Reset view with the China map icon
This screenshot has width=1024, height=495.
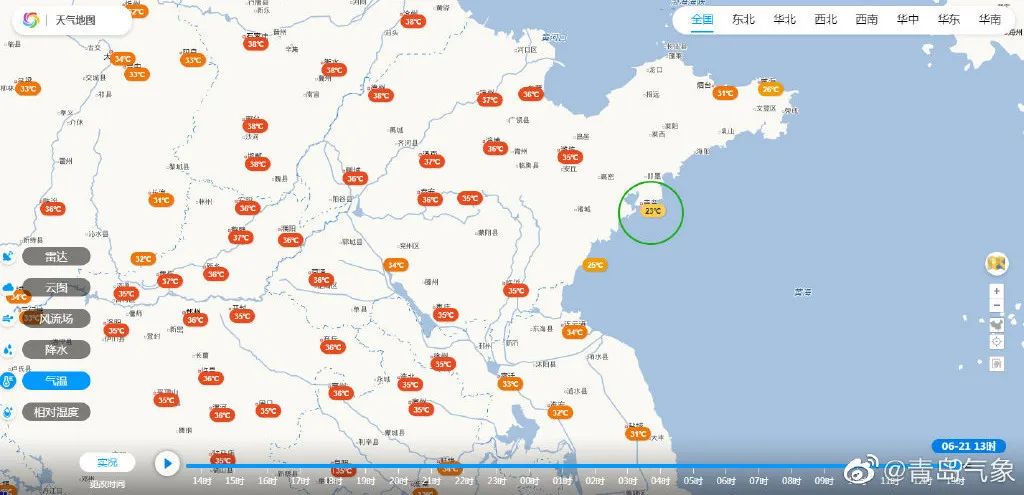(x=997, y=324)
